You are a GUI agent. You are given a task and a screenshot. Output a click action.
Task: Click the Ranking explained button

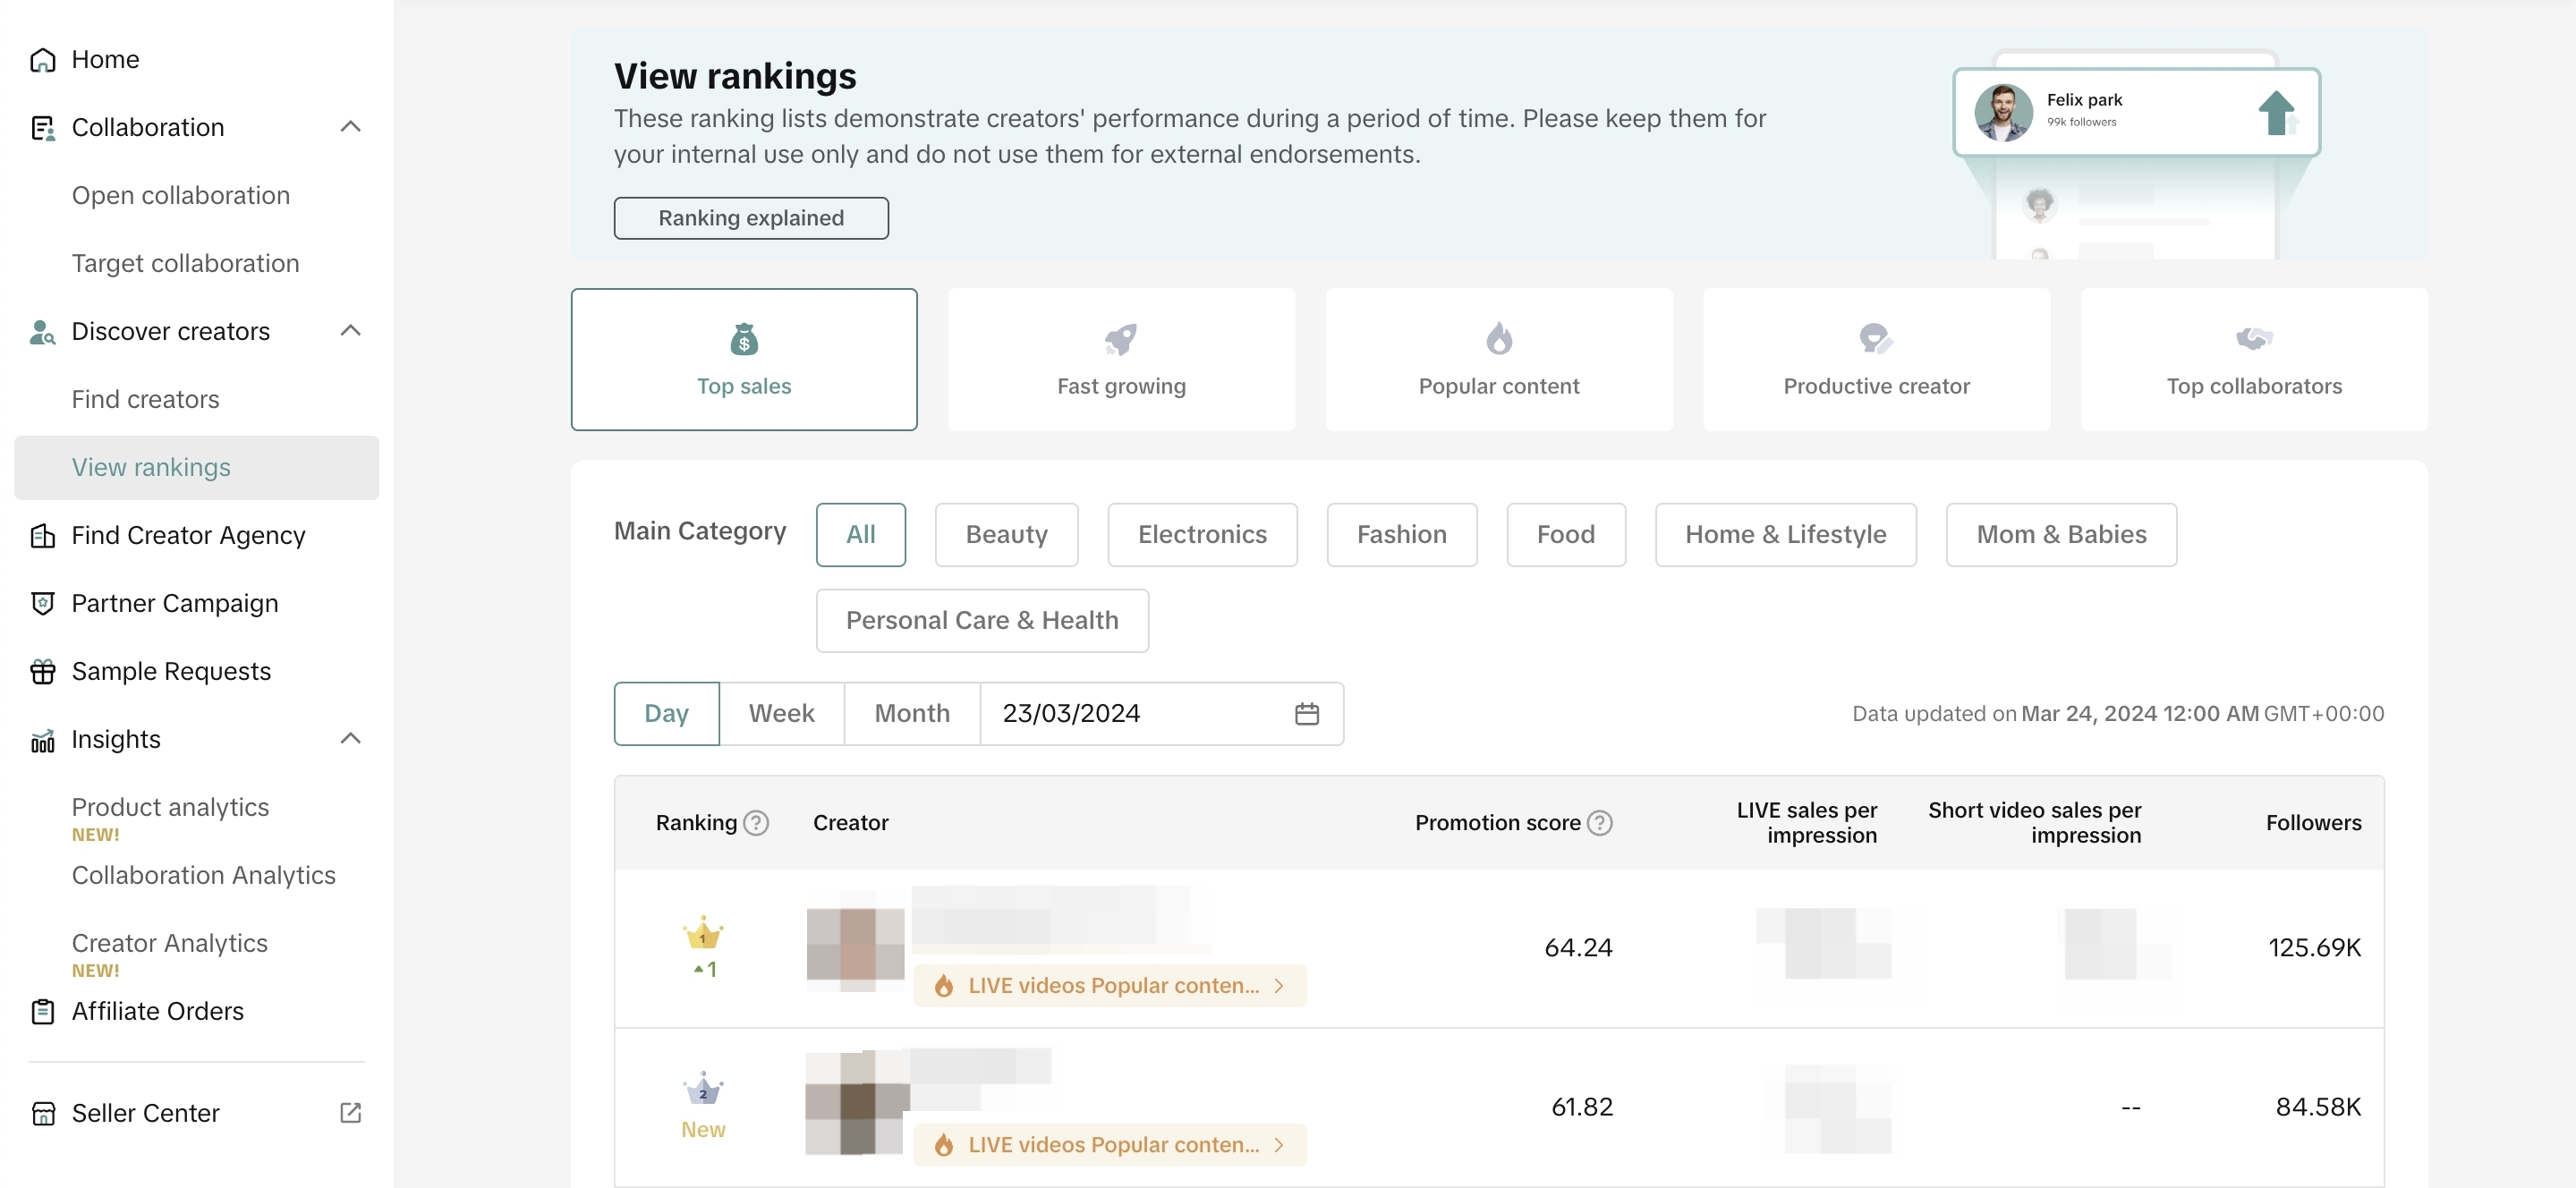pyautogui.click(x=750, y=218)
